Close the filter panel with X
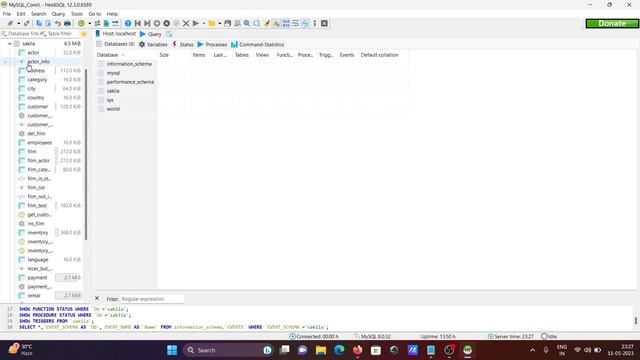This screenshot has width=640, height=360. (97, 298)
